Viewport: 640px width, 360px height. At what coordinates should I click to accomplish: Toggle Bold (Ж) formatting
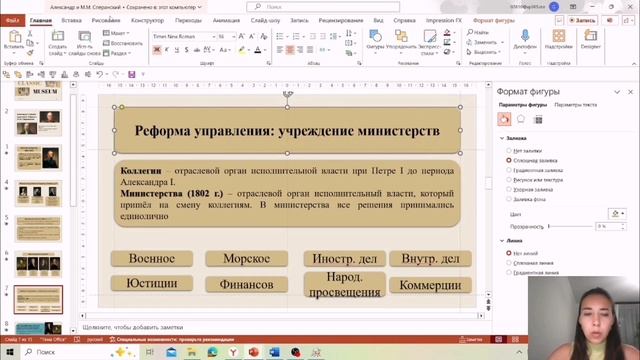point(157,50)
